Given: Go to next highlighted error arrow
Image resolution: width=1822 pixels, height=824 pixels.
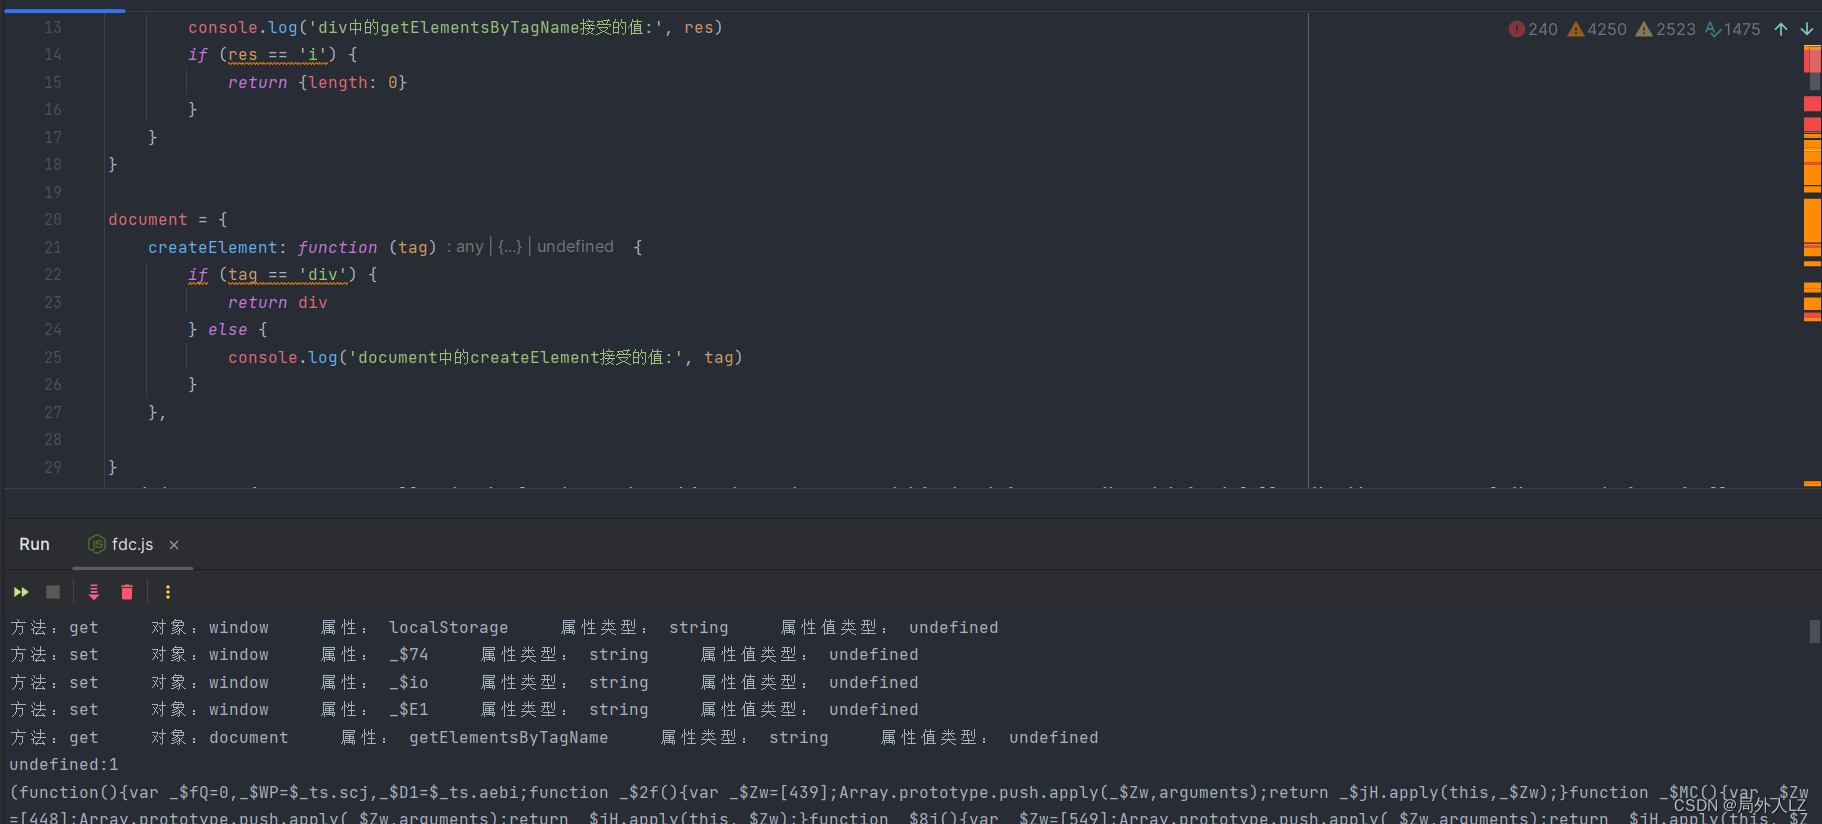Looking at the screenshot, I should pos(1807,29).
